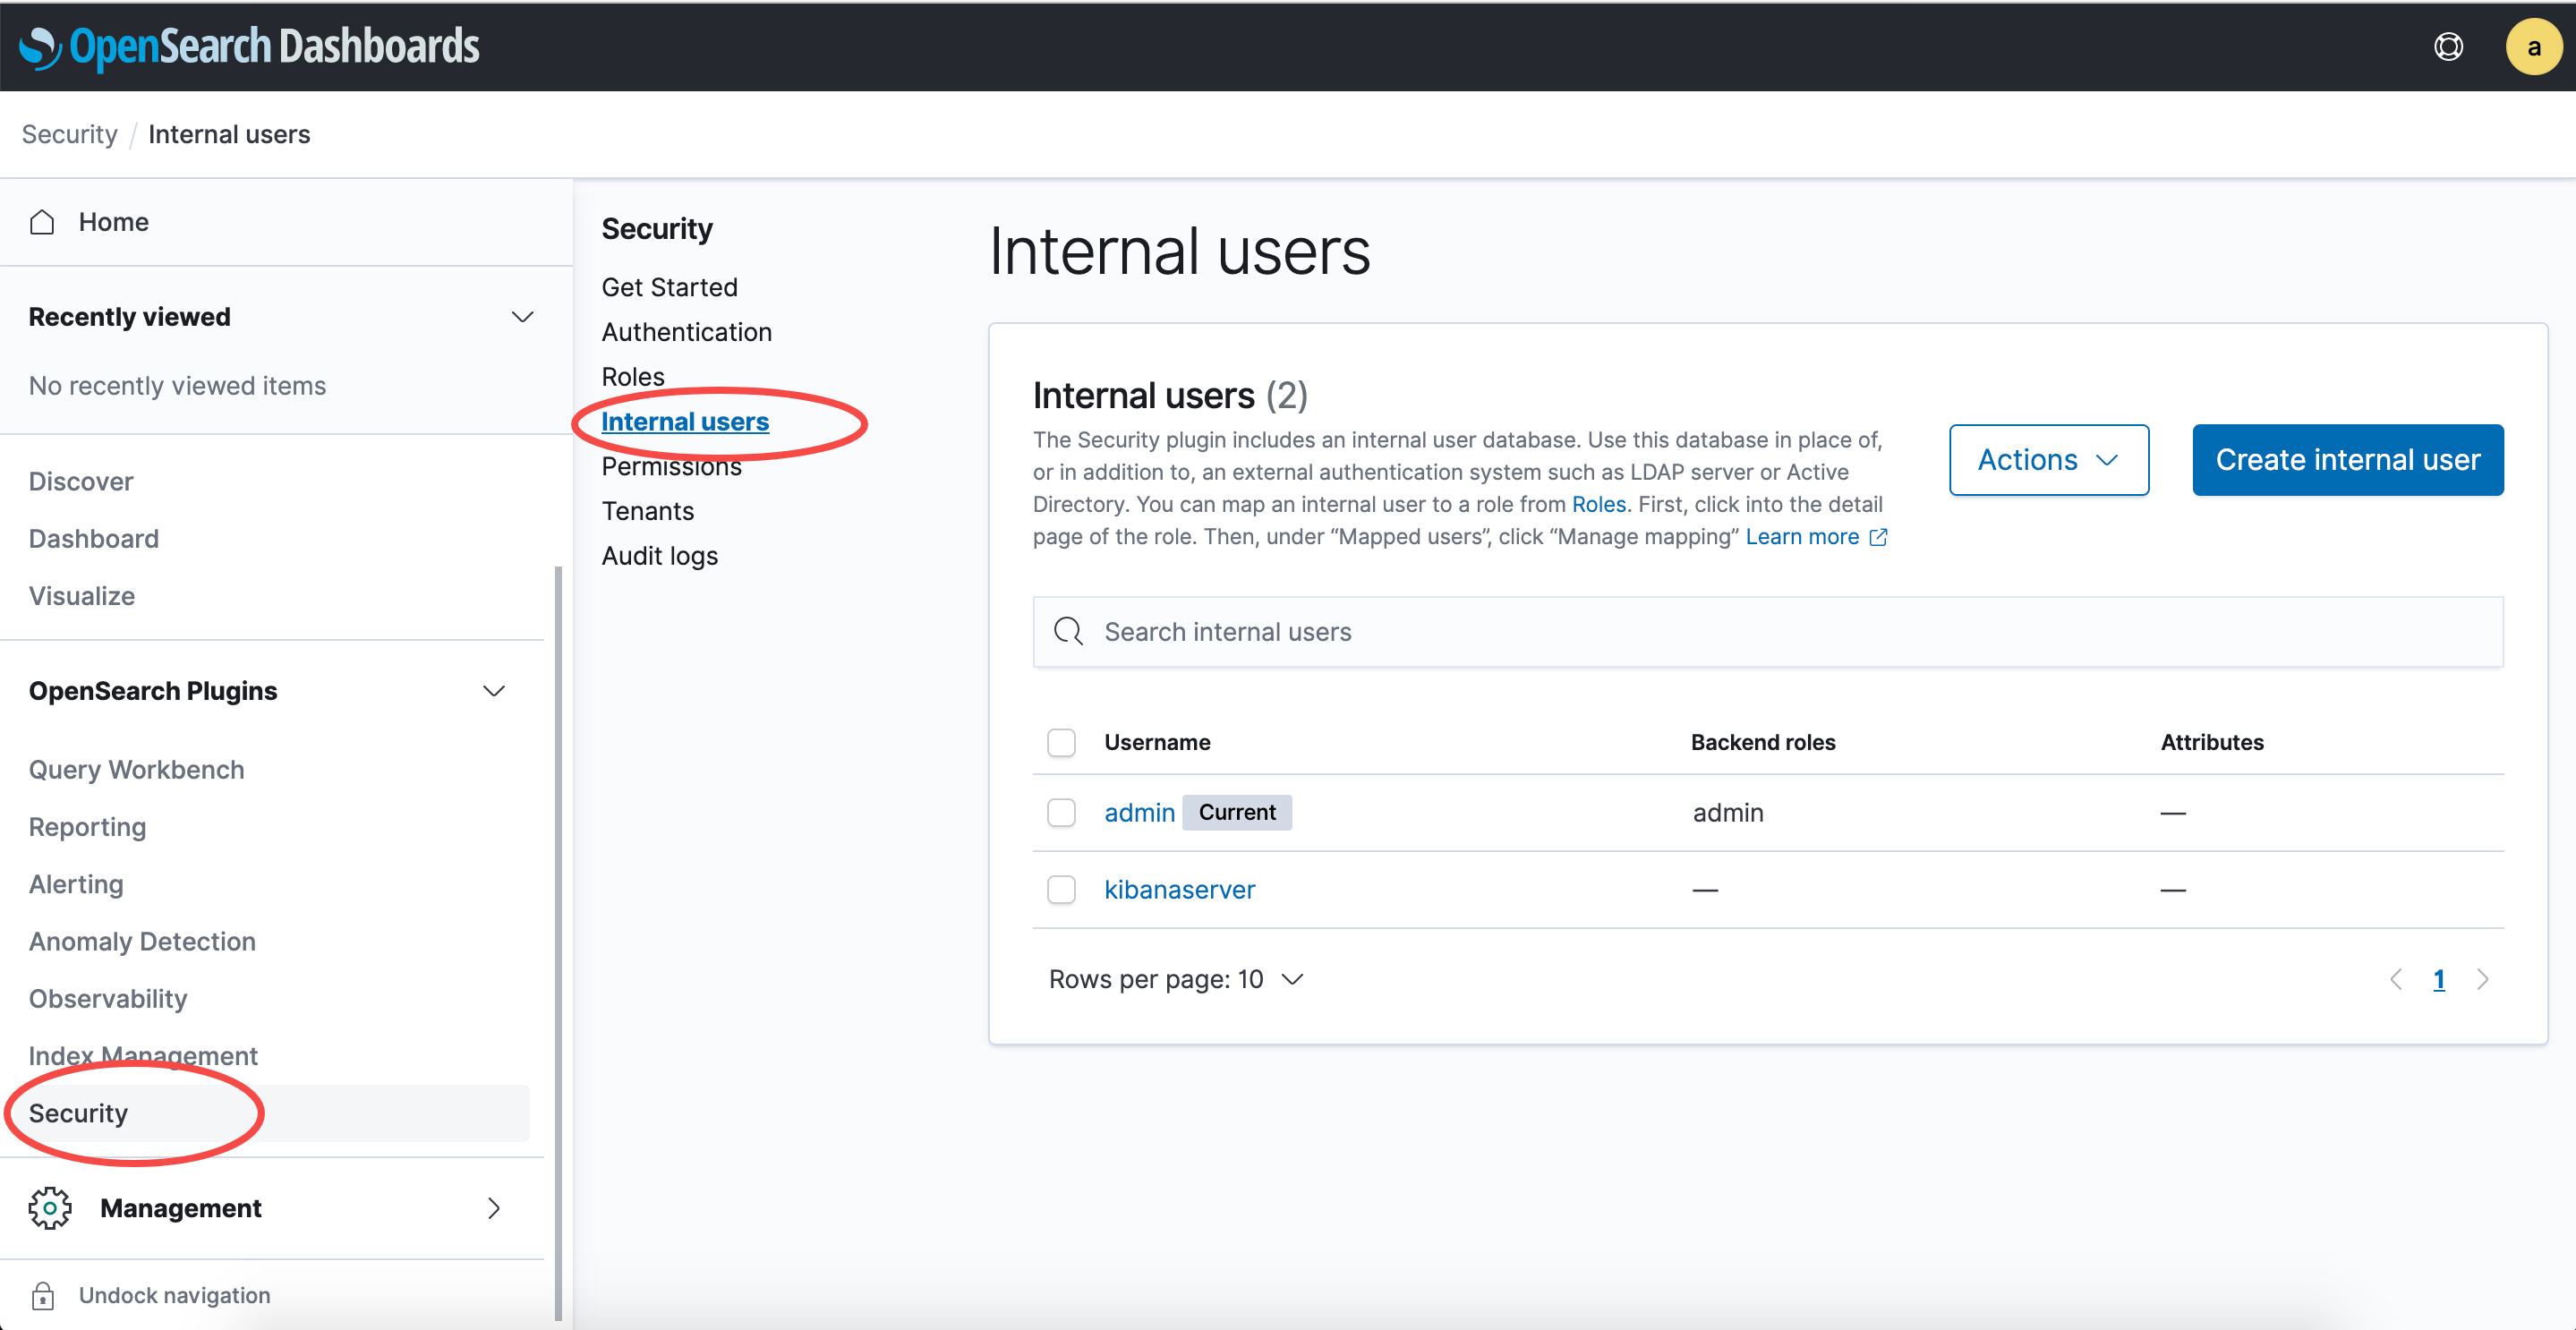Image resolution: width=2576 pixels, height=1330 pixels.
Task: Expand the Management section chevron
Action: [494, 1208]
